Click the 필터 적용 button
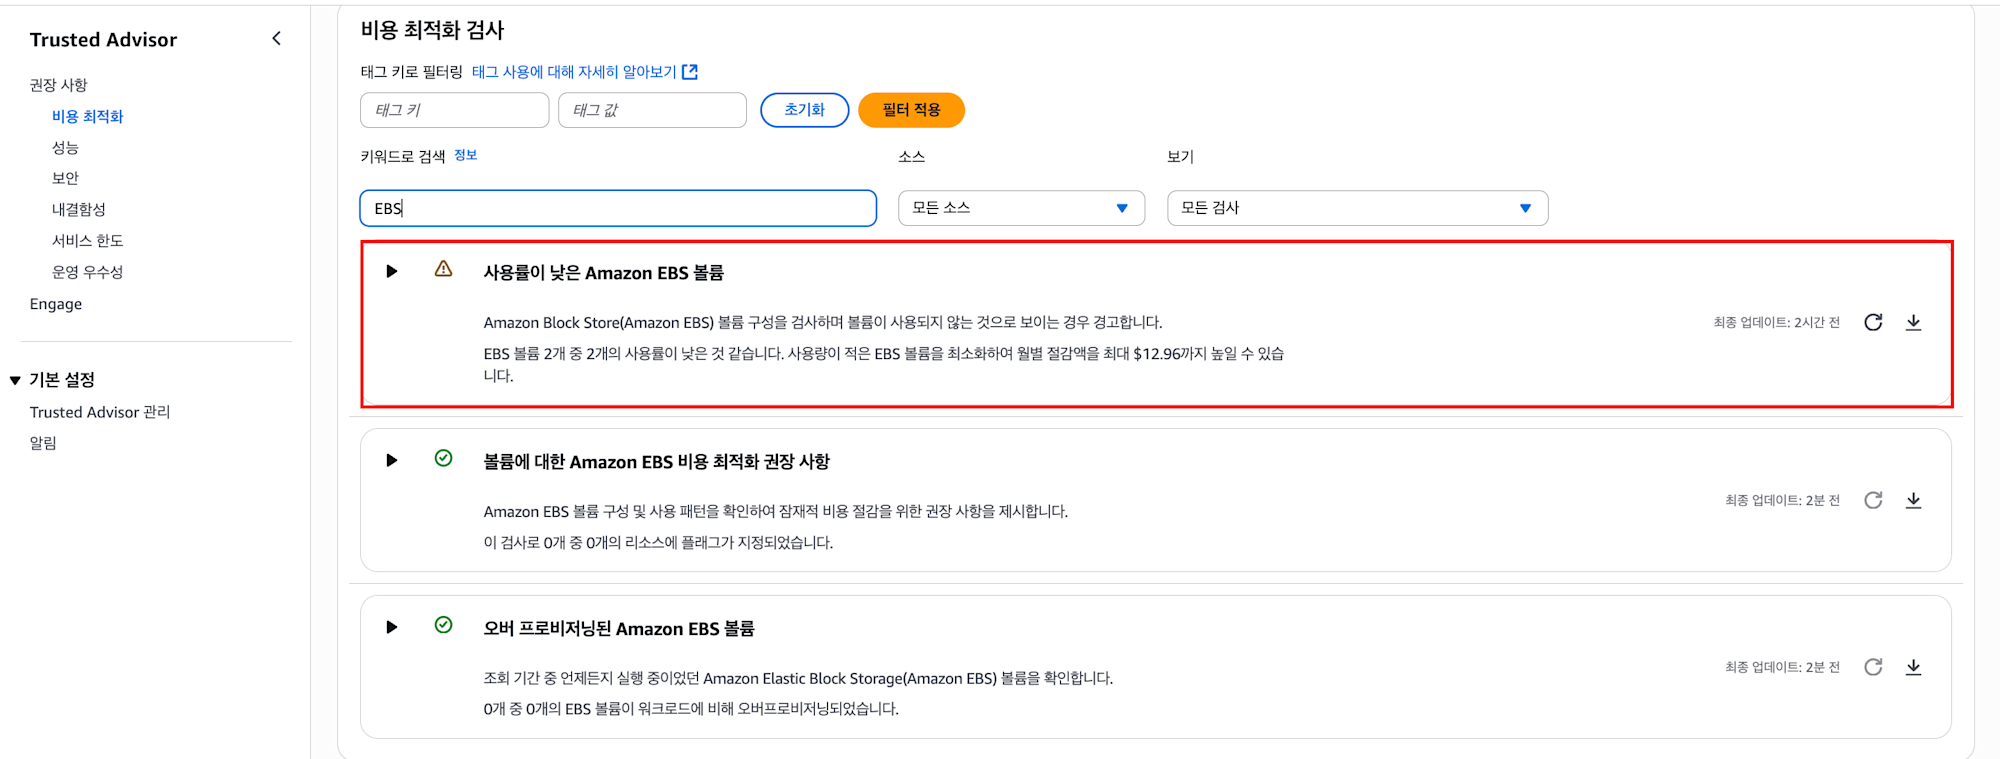Image resolution: width=2000 pixels, height=759 pixels. pyautogui.click(x=911, y=110)
